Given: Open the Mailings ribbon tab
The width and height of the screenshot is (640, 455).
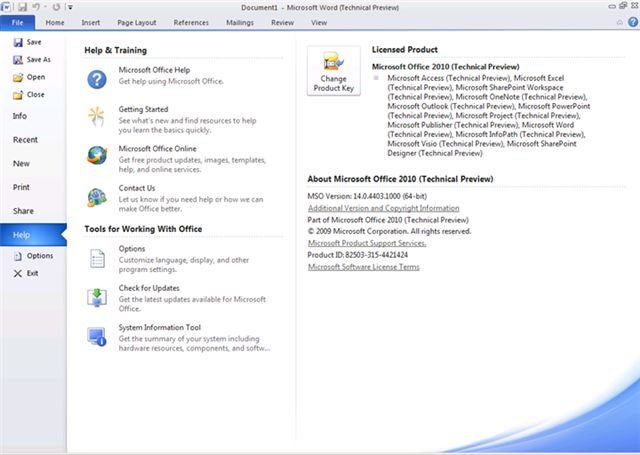Looking at the screenshot, I should click(240, 22).
